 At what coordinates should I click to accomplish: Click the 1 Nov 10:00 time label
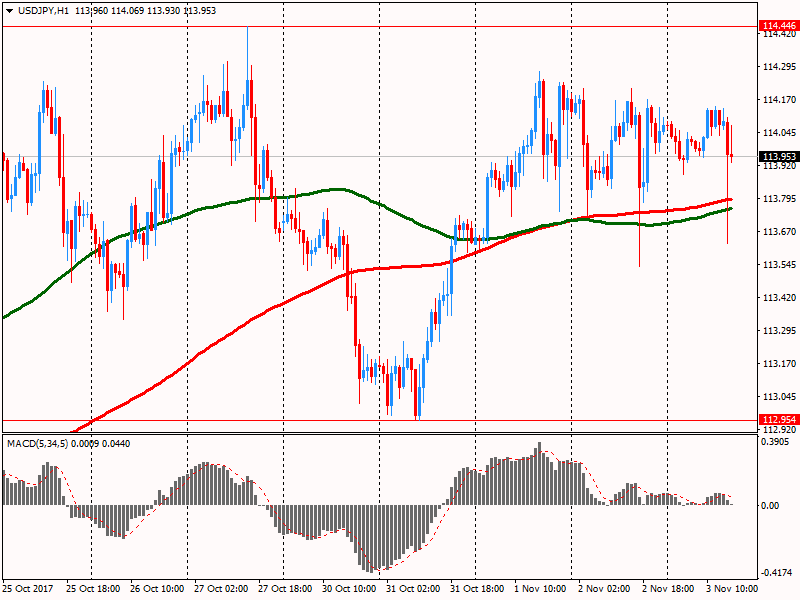click(x=540, y=589)
